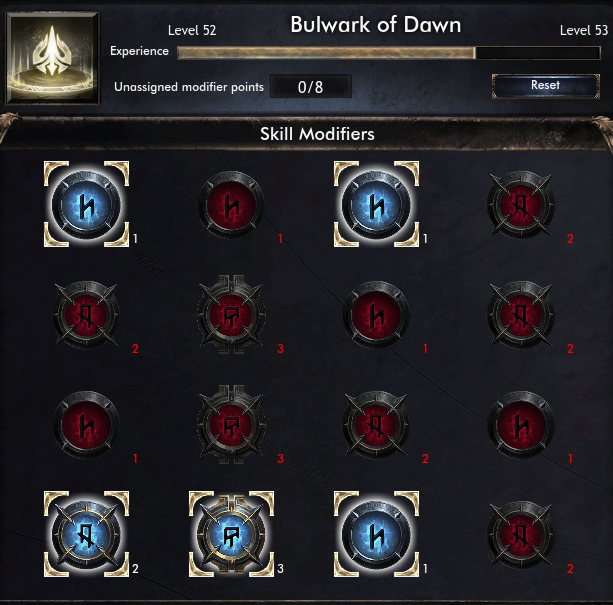
Task: Choose the last red cost-1 rune in the third row
Action: (521, 425)
